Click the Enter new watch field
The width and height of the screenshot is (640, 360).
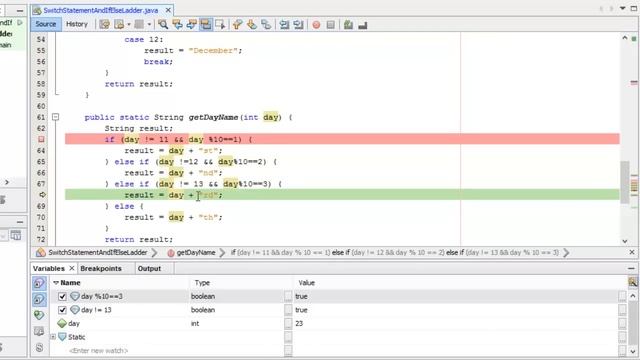tap(98, 350)
